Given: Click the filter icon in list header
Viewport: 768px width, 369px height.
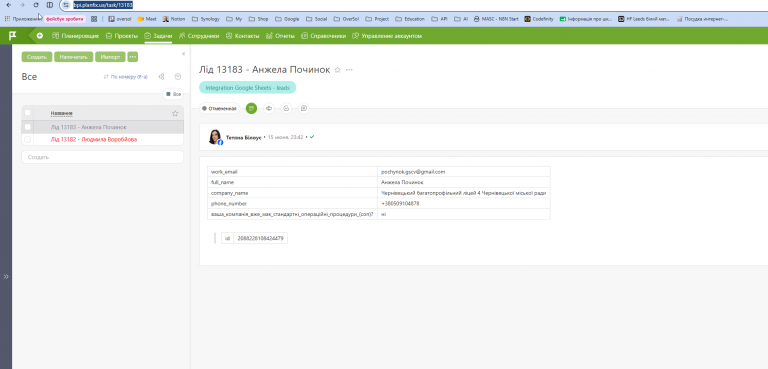Looking at the screenshot, I should tap(178, 77).
